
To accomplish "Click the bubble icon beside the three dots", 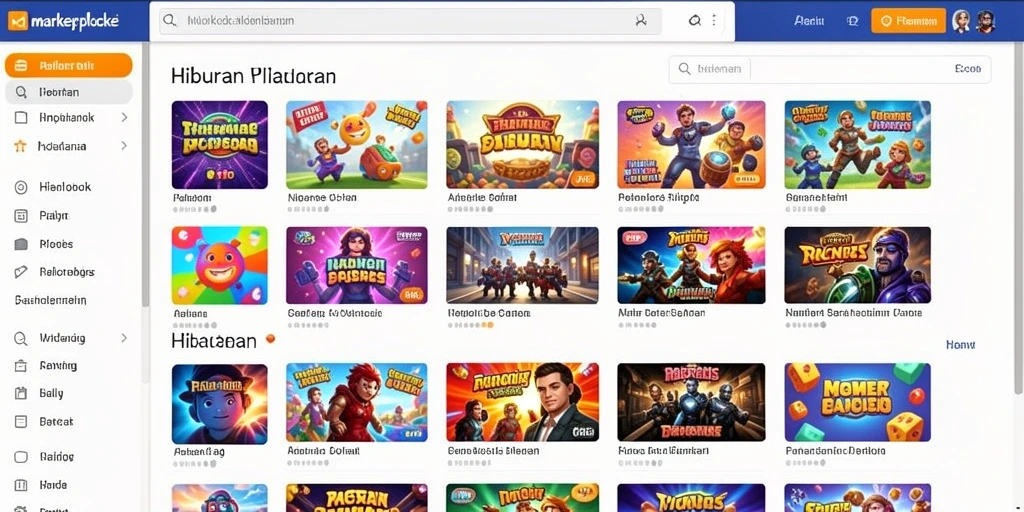I will pyautogui.click(x=695, y=21).
